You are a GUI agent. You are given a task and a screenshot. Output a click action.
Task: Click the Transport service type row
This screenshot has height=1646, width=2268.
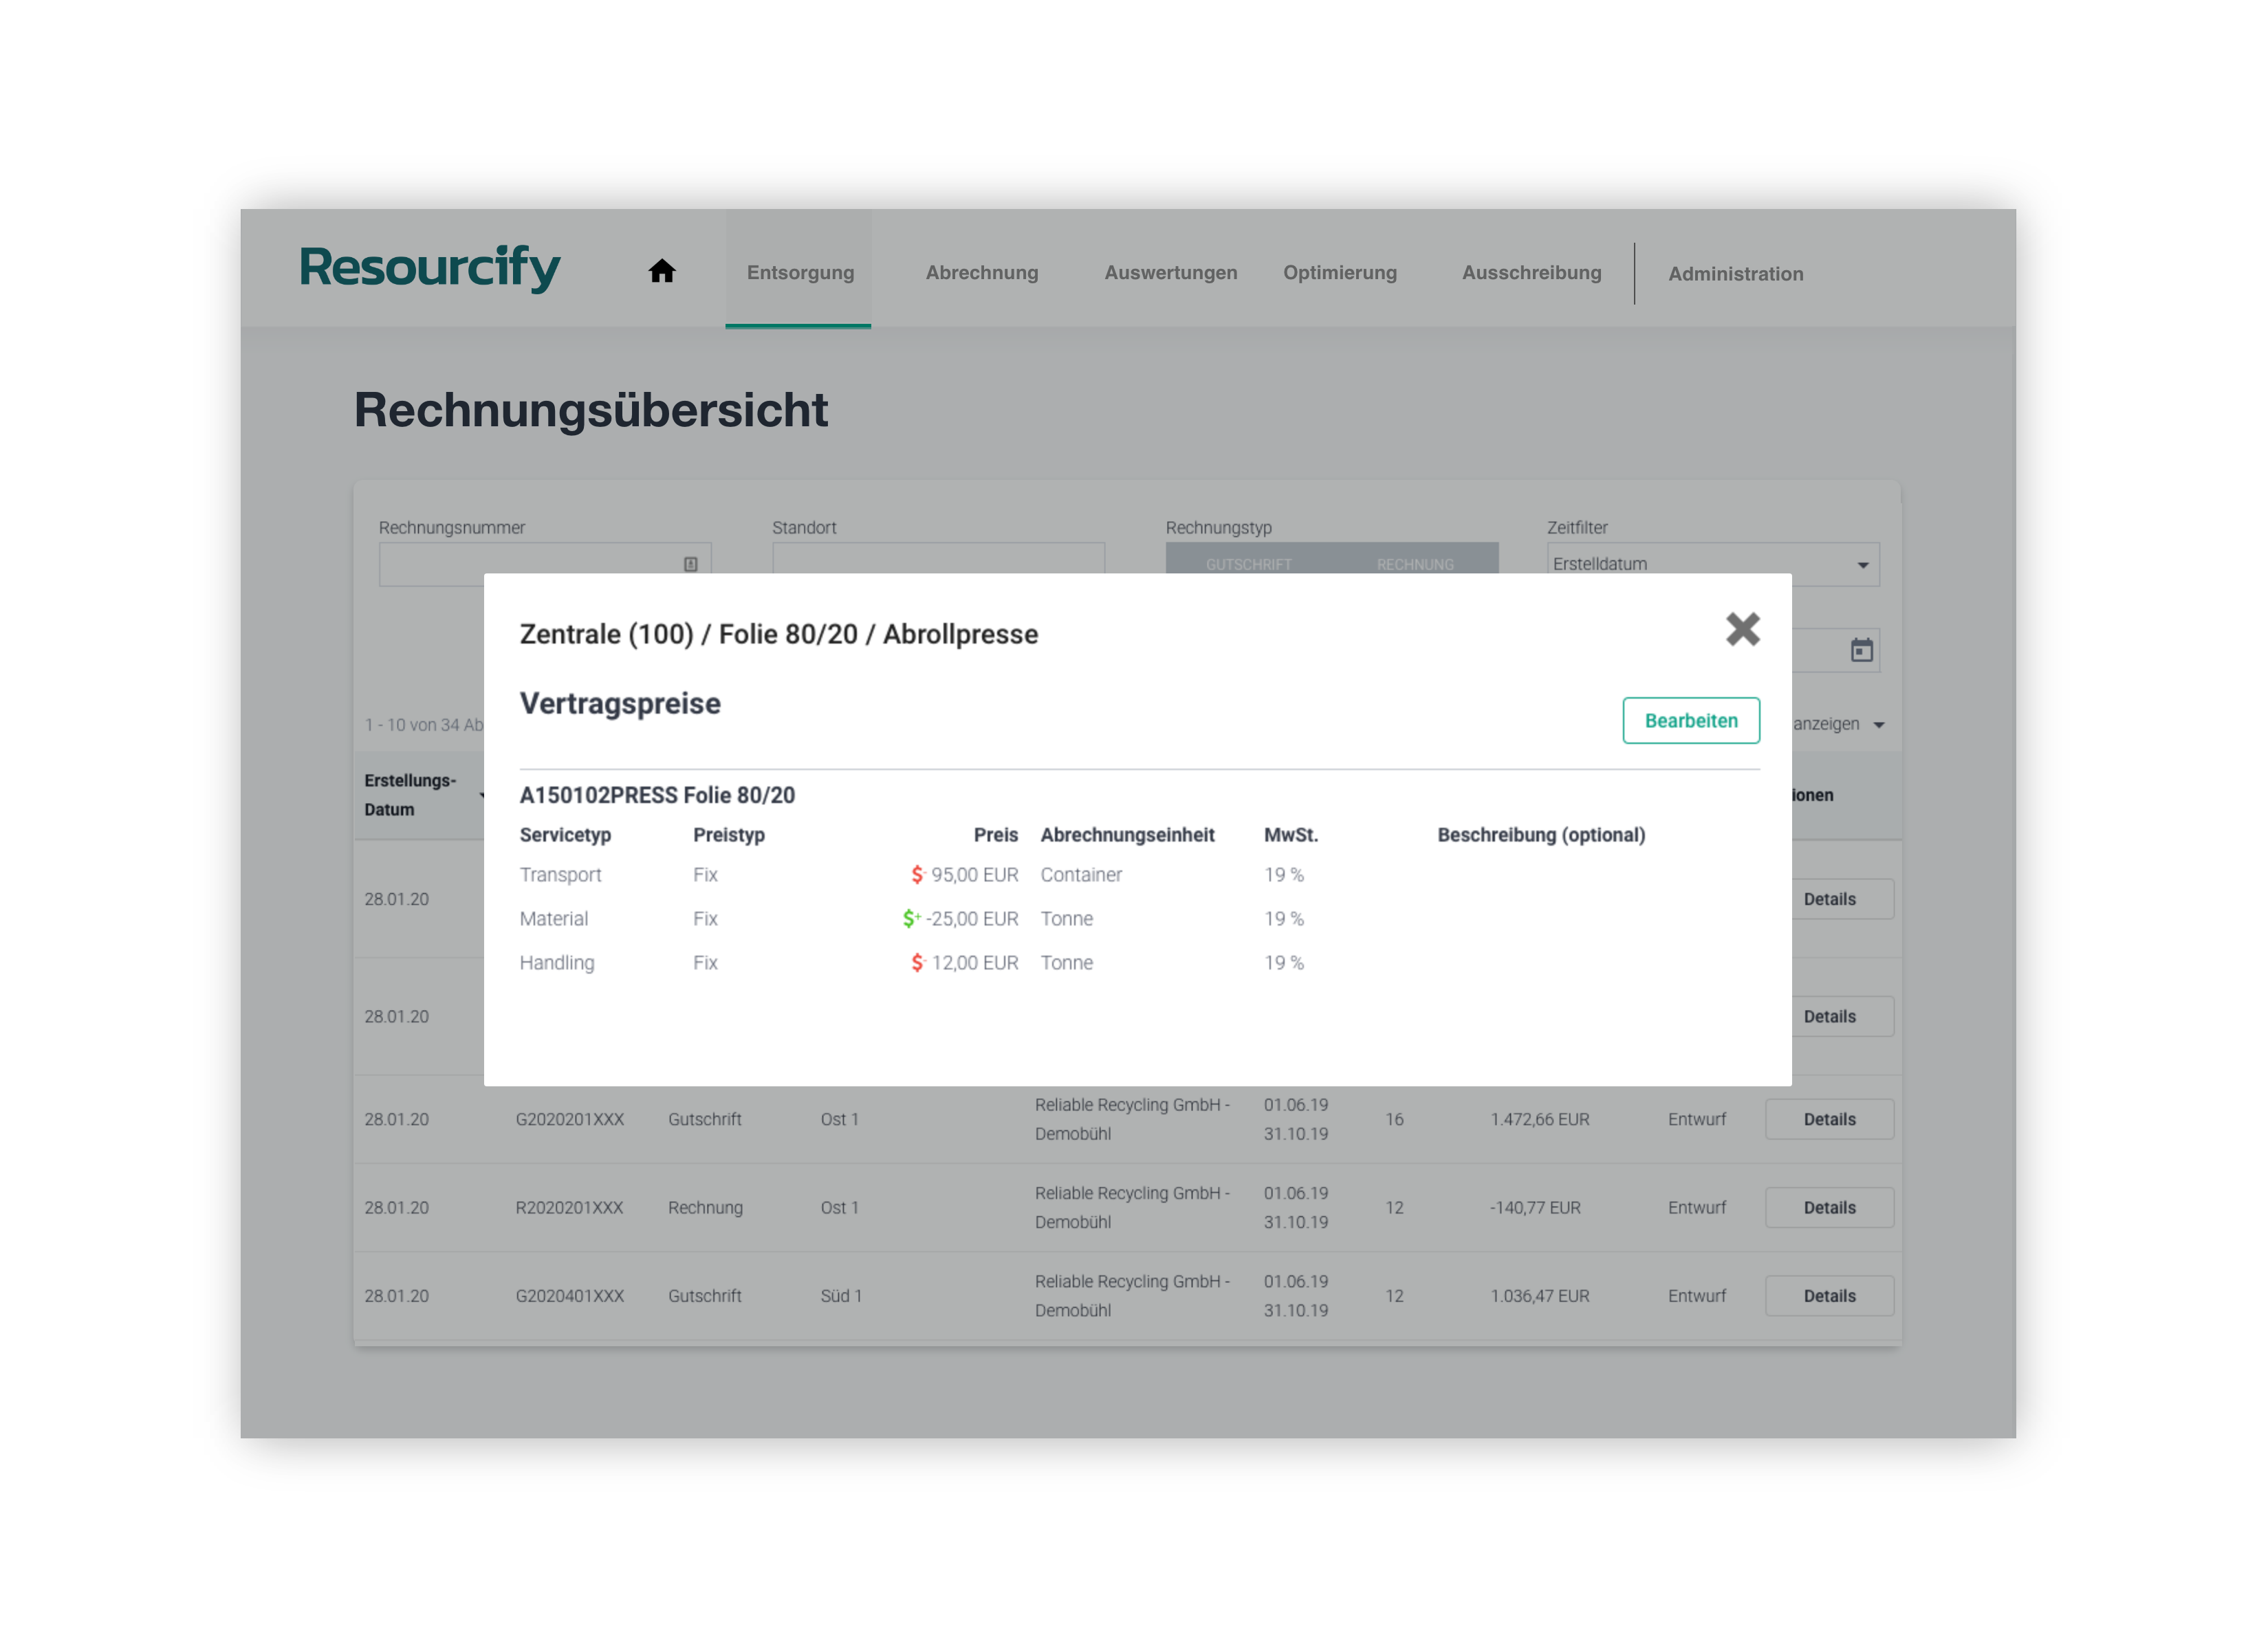click(x=560, y=875)
